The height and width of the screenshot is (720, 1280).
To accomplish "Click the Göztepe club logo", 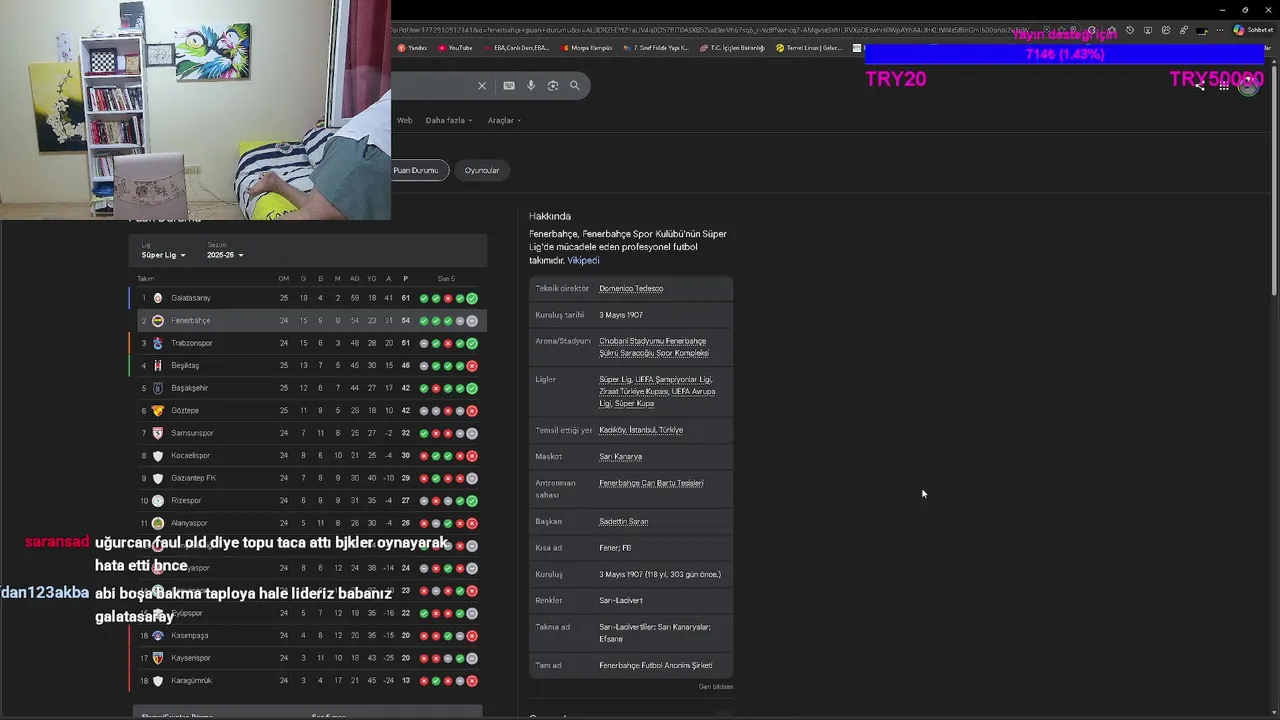I will click(x=157, y=411).
